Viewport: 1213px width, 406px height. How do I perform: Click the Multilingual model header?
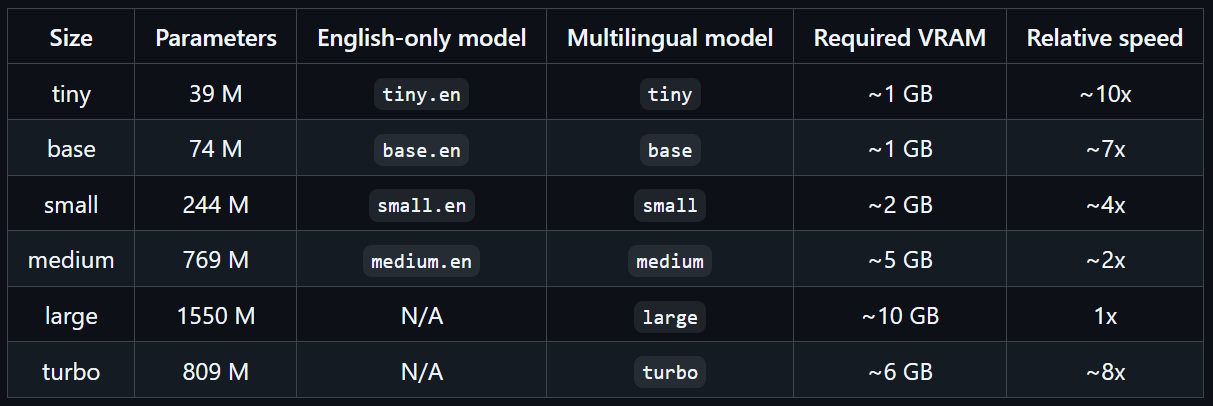[x=670, y=38]
